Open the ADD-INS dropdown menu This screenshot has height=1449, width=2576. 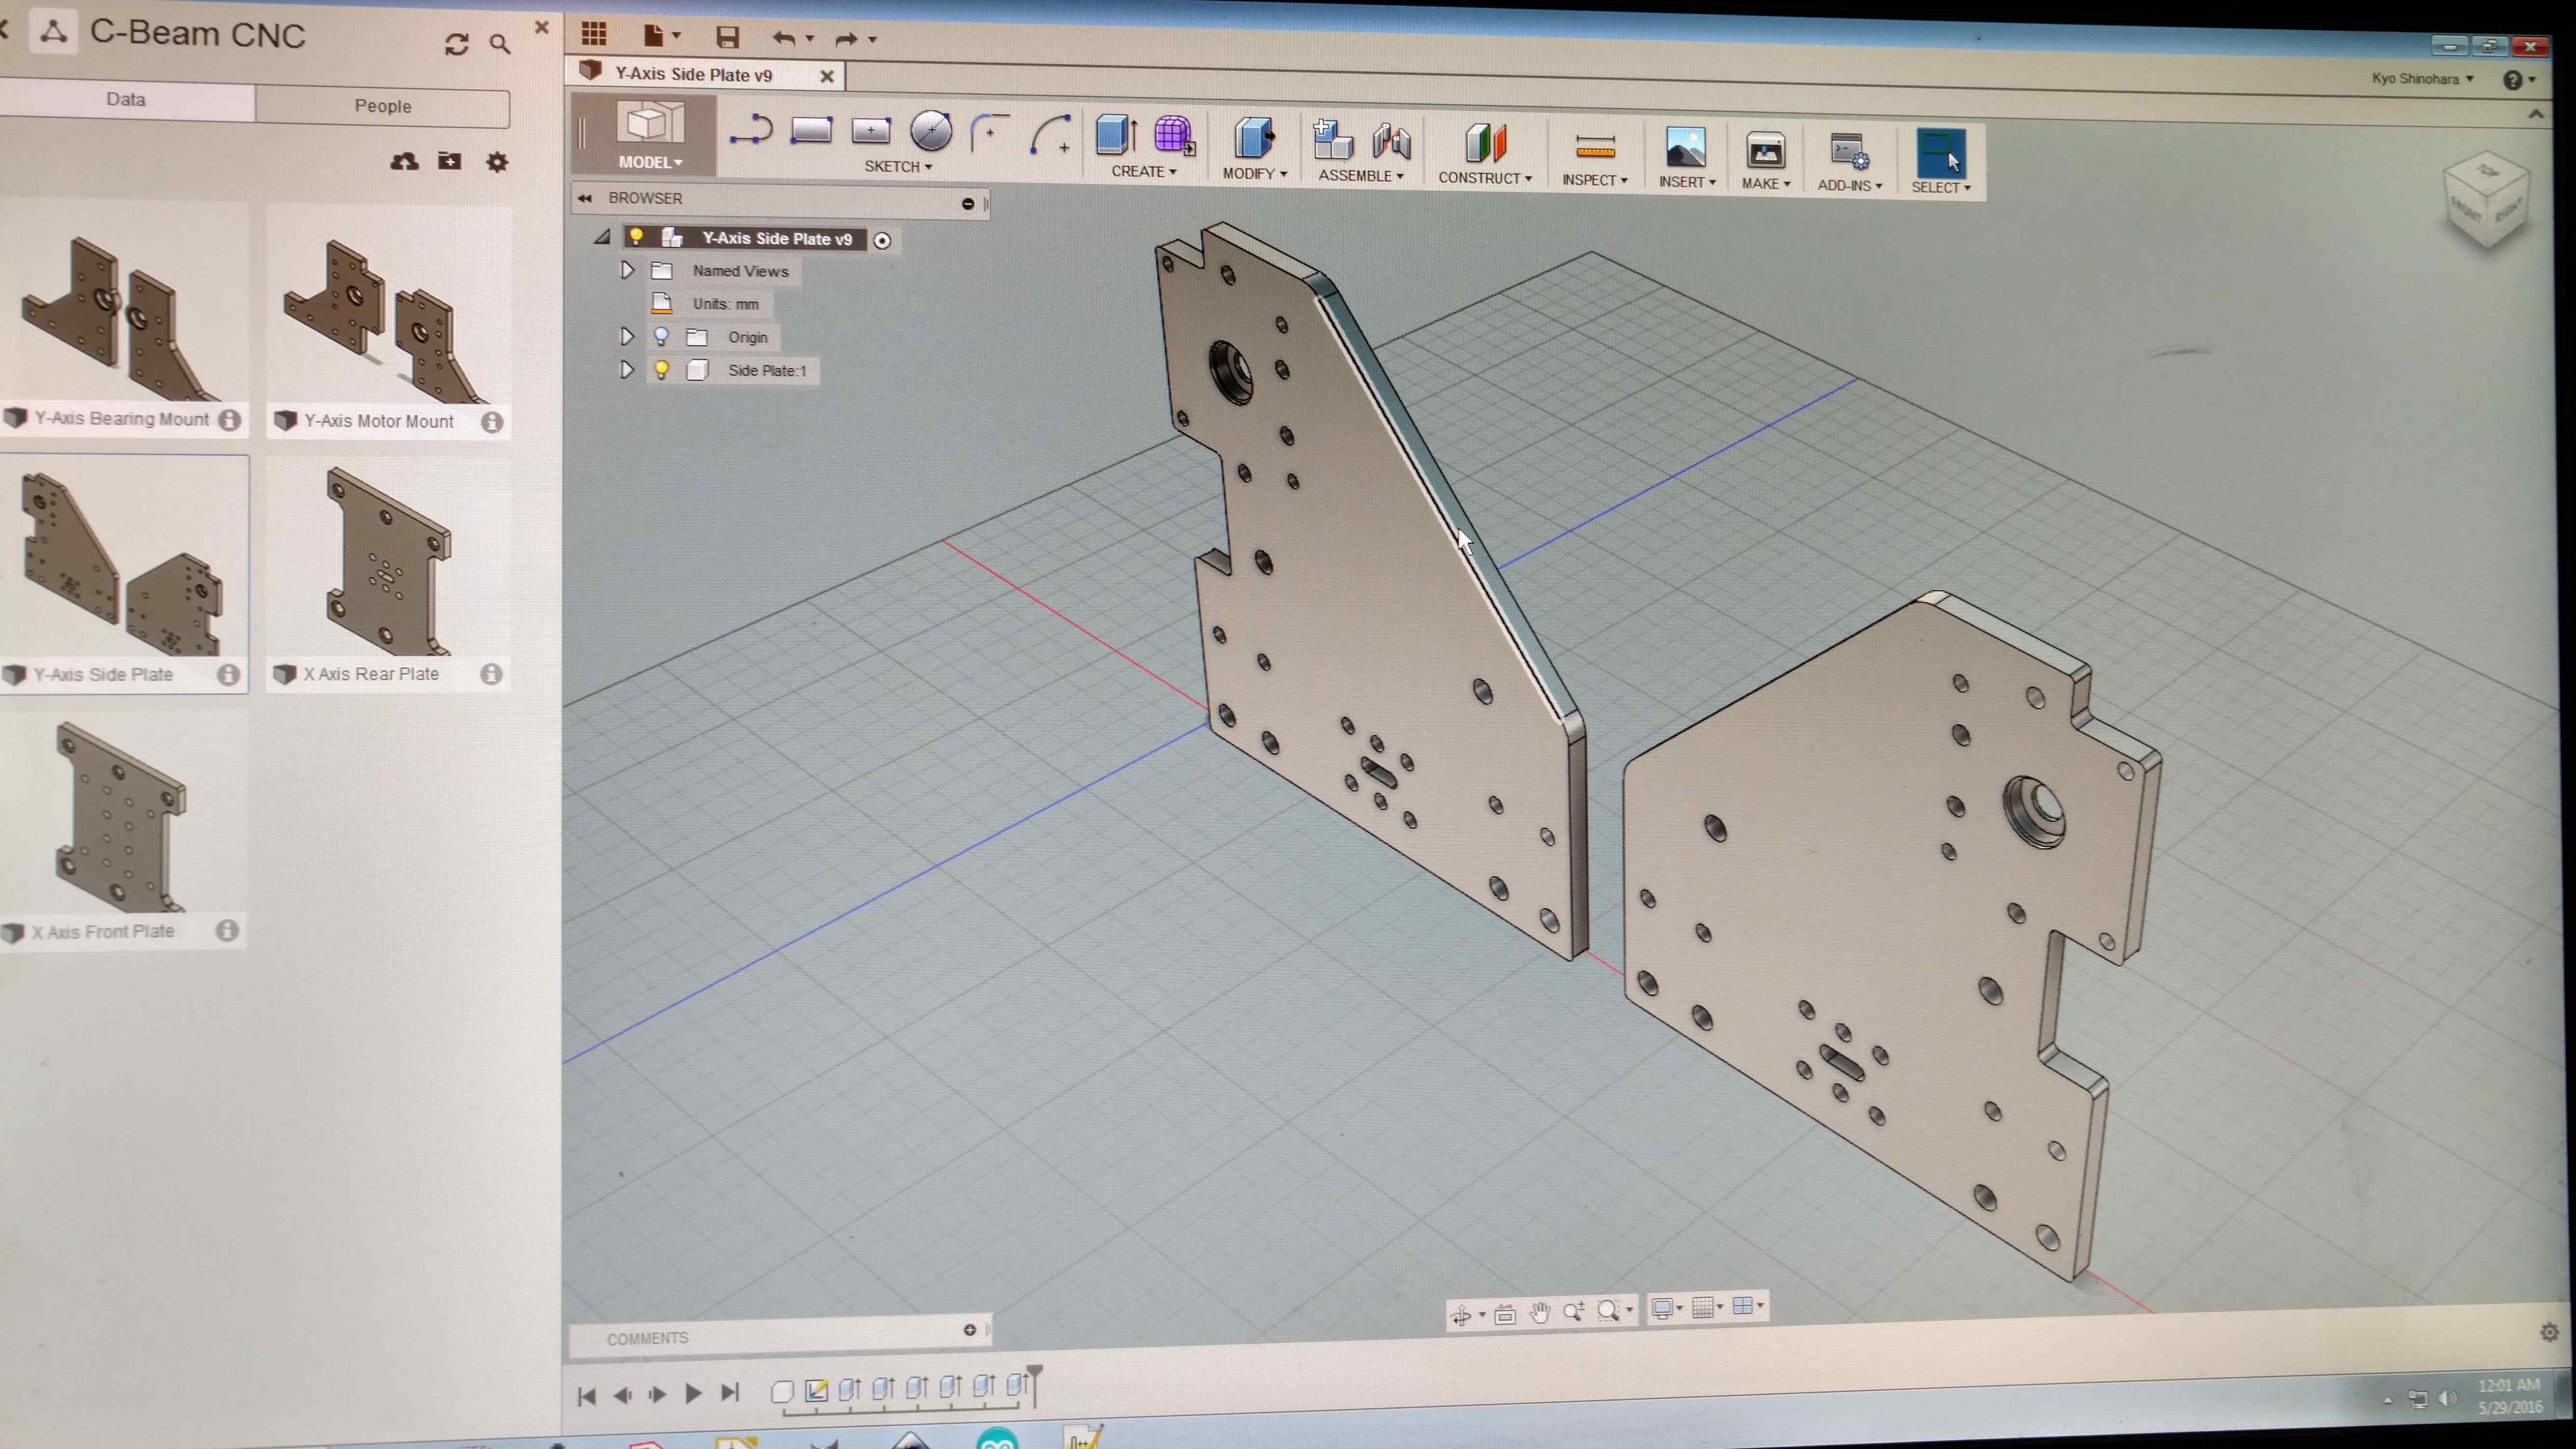[1850, 186]
